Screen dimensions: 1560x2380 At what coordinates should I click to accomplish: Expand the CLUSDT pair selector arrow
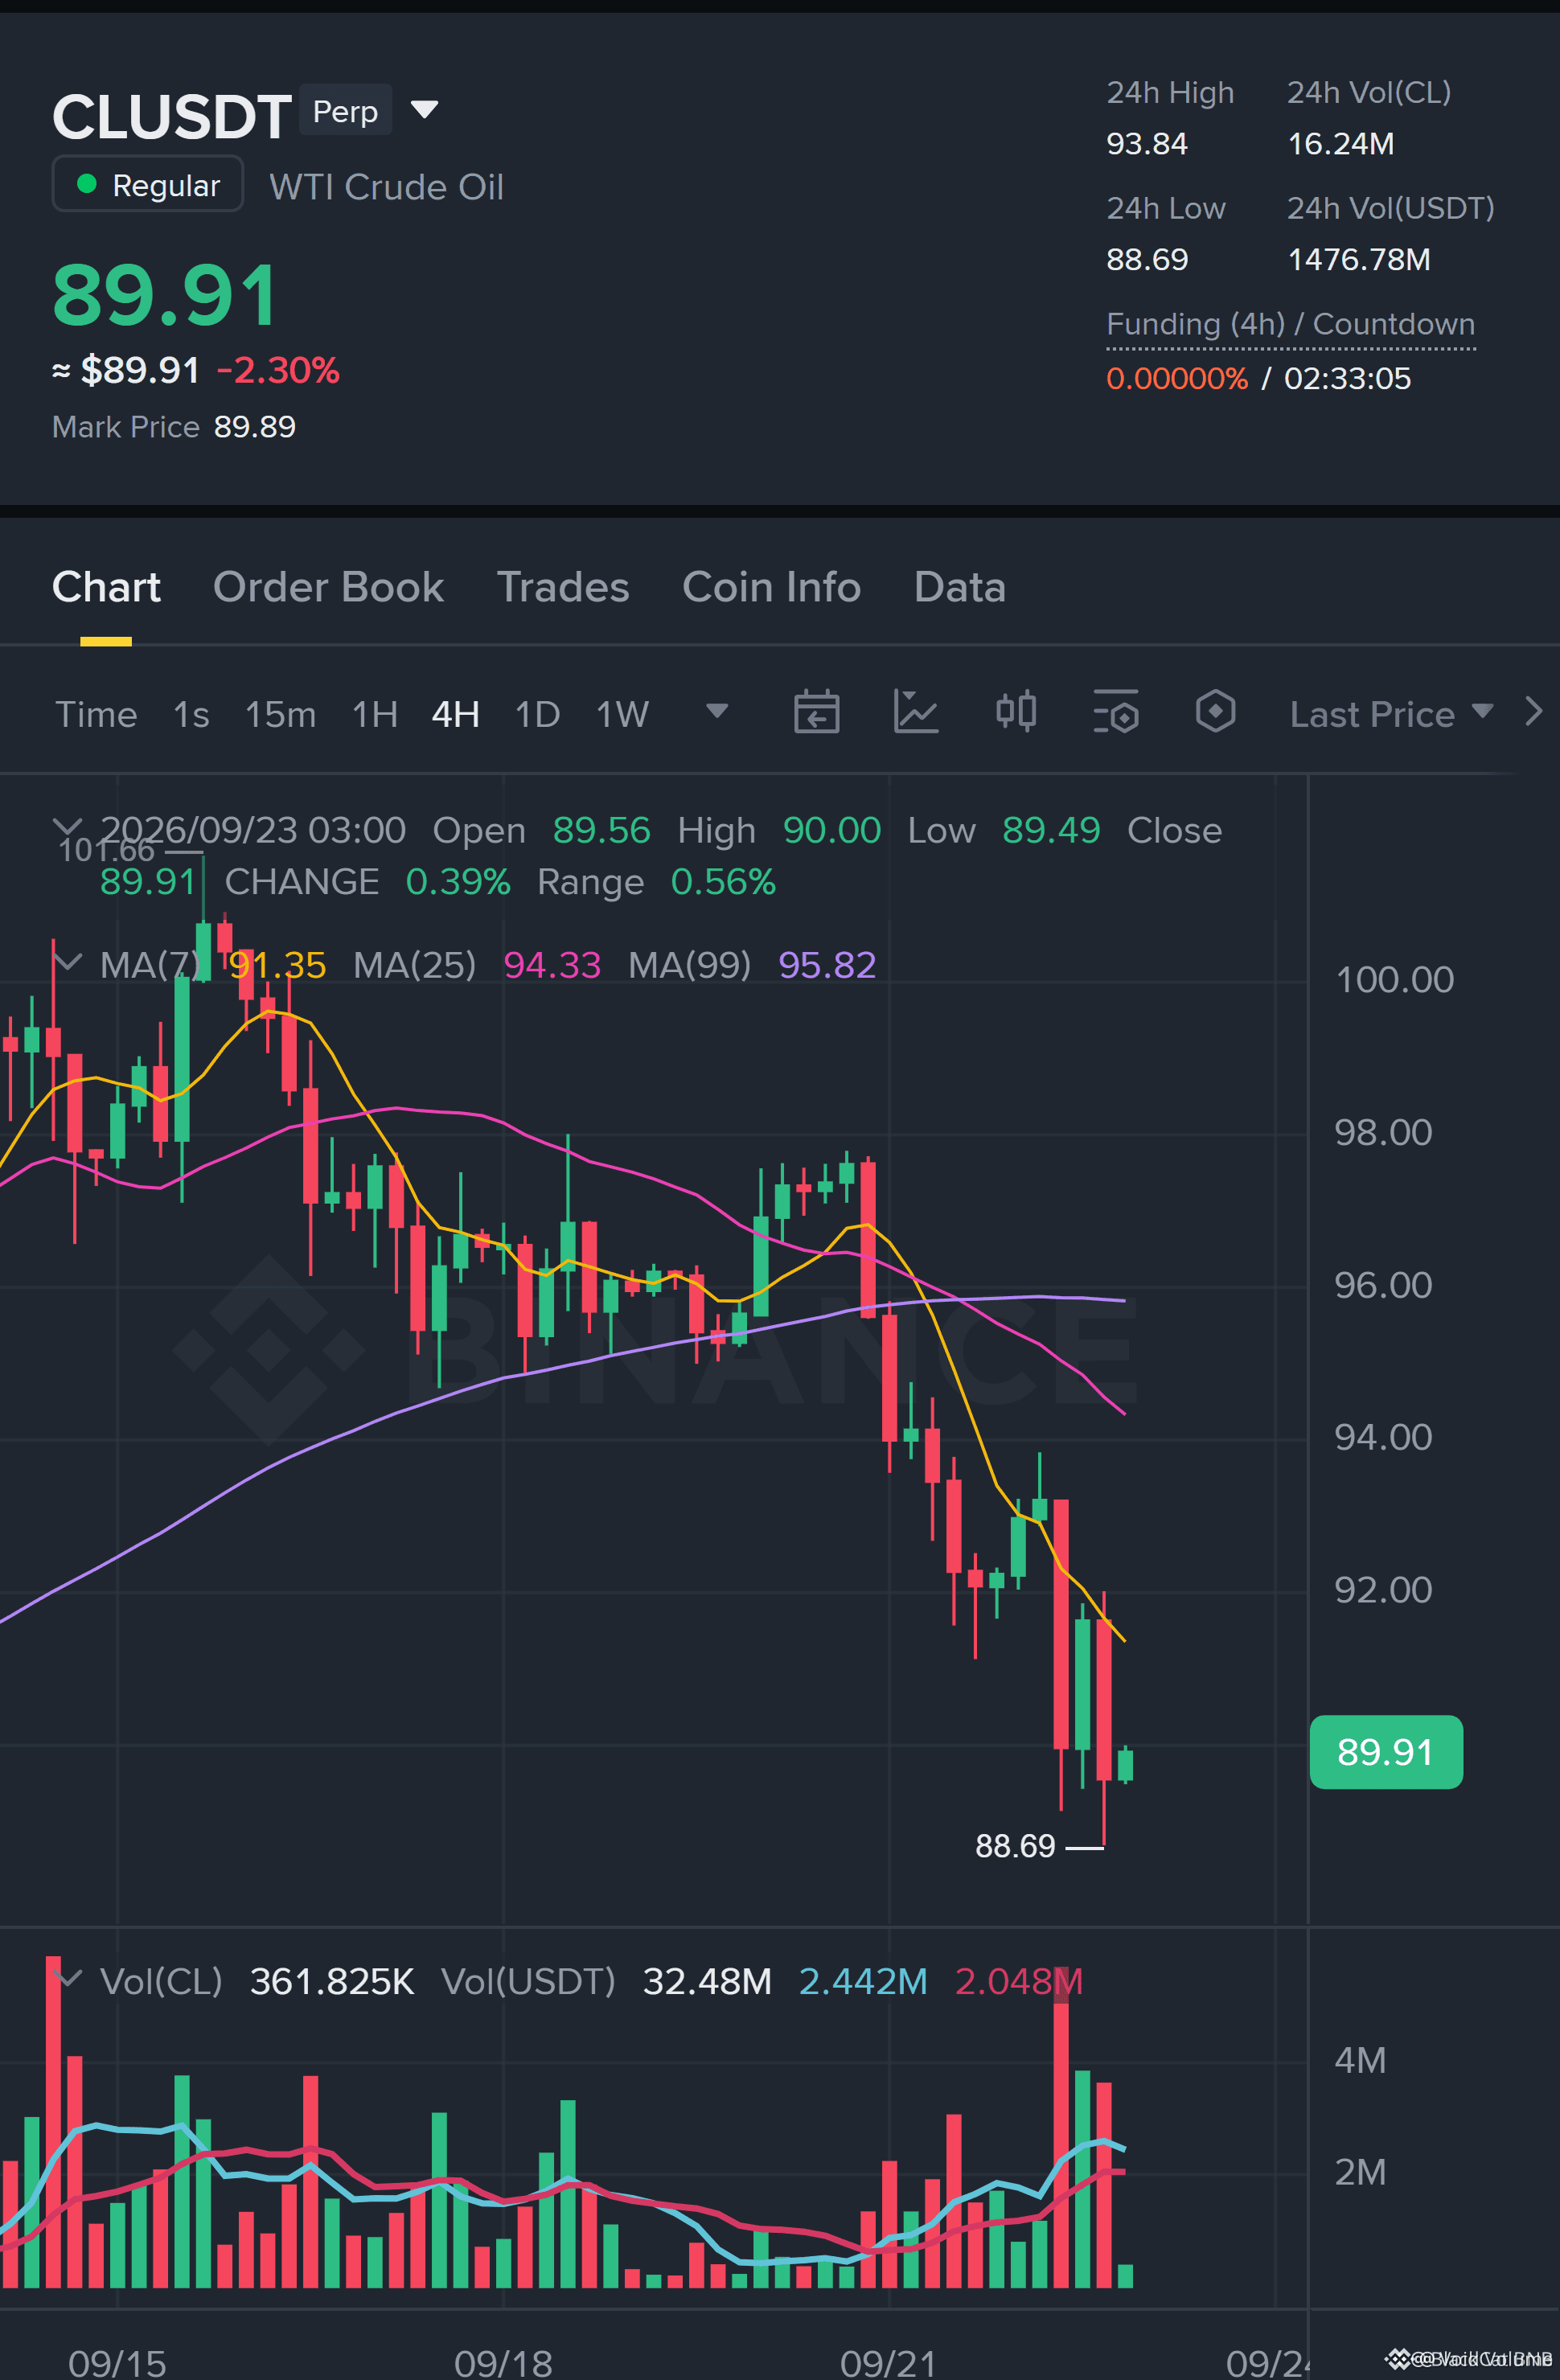[x=425, y=110]
